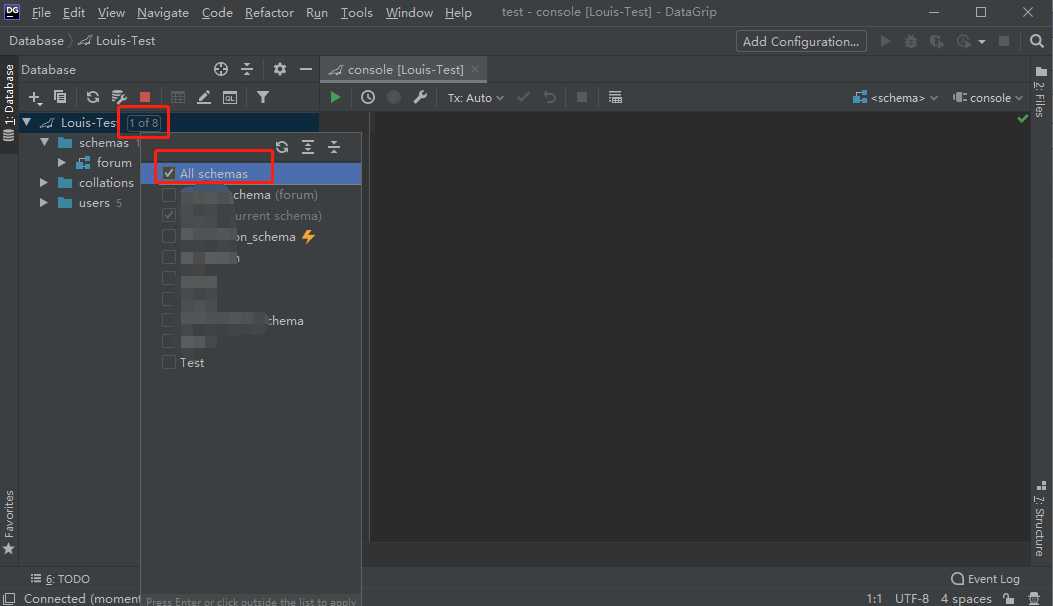Toggle the All schemas checkbox
This screenshot has width=1053, height=606.
pos(169,173)
